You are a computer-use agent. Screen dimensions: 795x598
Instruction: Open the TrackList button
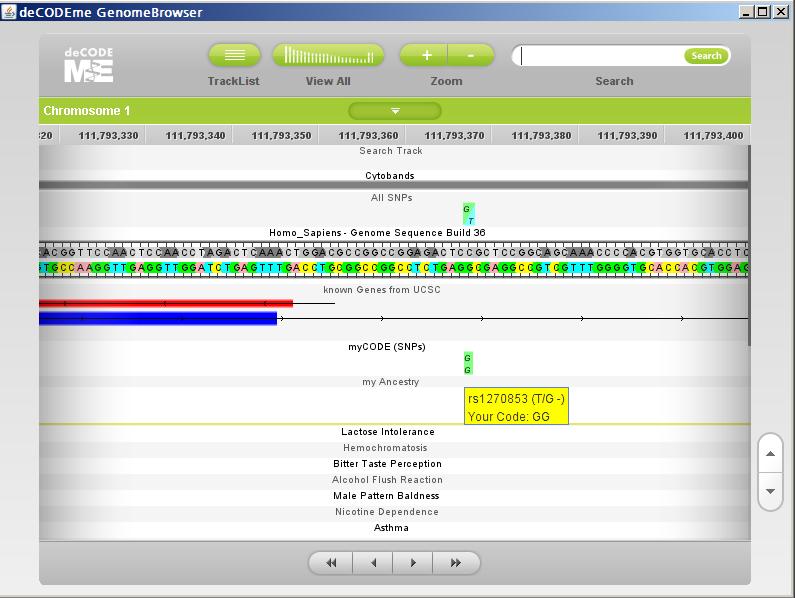tap(234, 55)
